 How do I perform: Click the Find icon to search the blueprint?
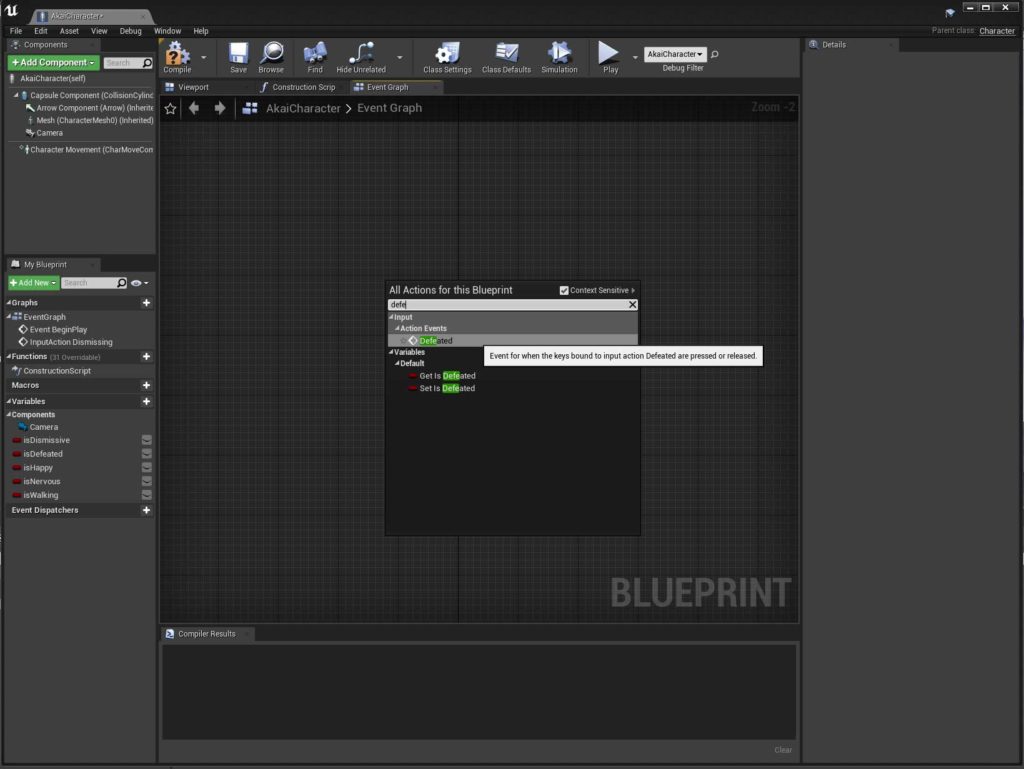(x=314, y=57)
